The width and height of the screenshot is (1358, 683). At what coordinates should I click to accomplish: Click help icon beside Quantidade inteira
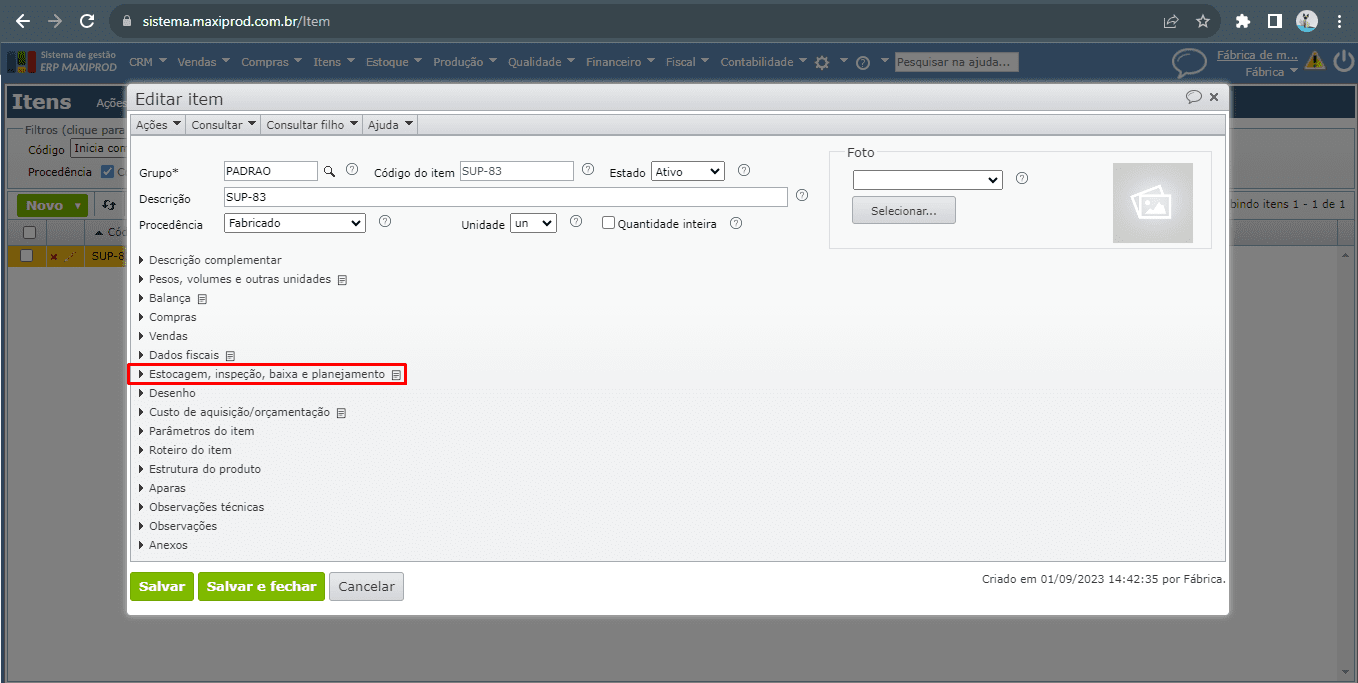pyautogui.click(x=736, y=223)
